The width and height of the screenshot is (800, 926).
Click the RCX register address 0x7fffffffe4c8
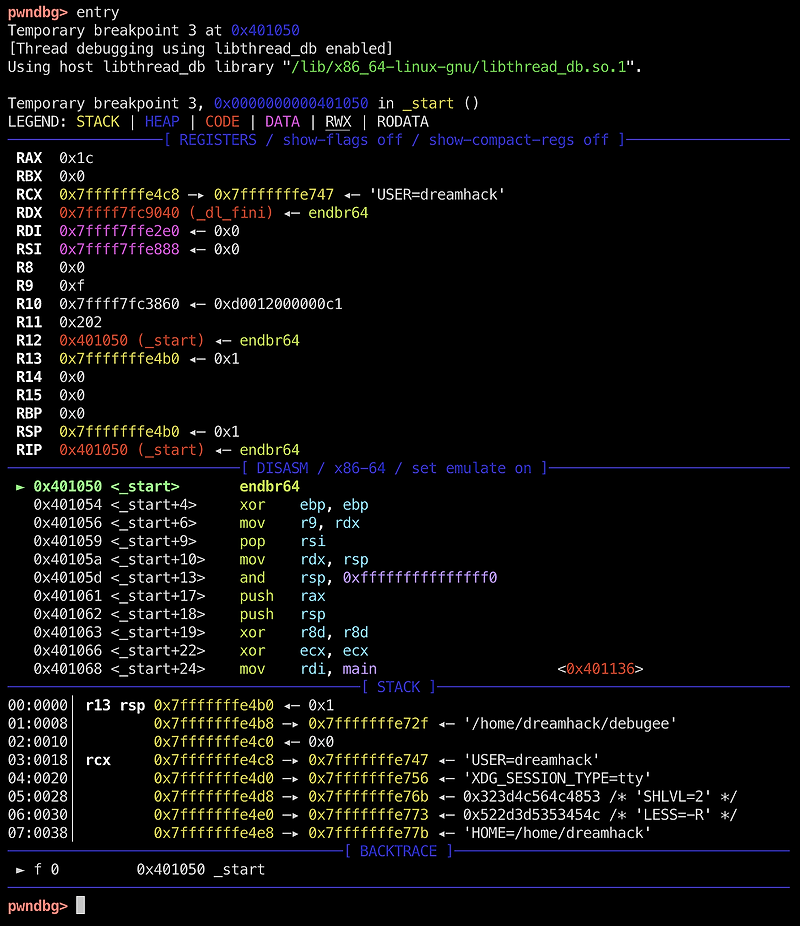(119, 195)
